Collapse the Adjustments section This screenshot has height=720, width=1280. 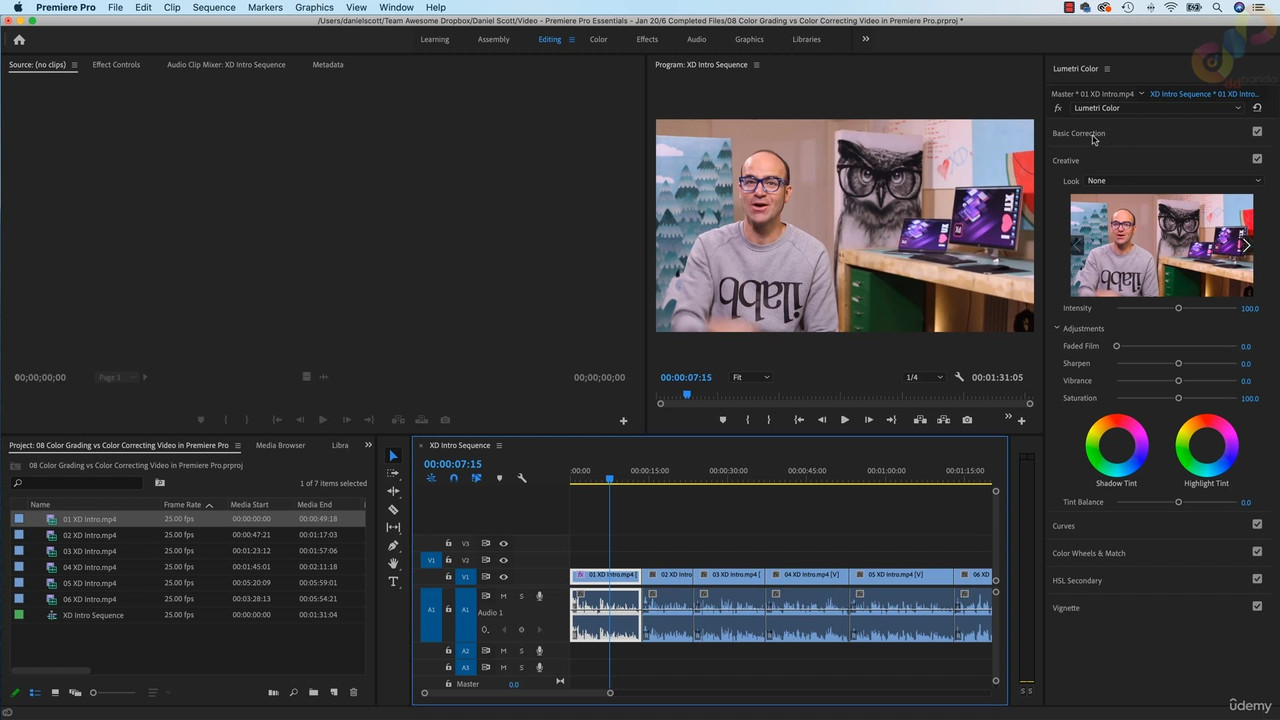point(1057,328)
